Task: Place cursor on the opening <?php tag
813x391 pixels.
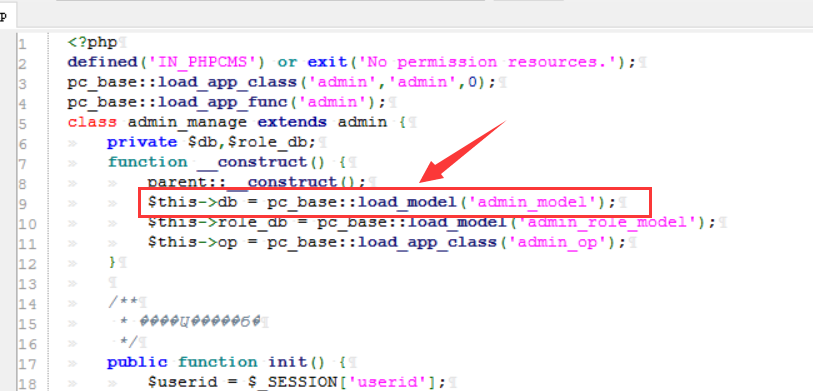Action: pyautogui.click(x=92, y=42)
